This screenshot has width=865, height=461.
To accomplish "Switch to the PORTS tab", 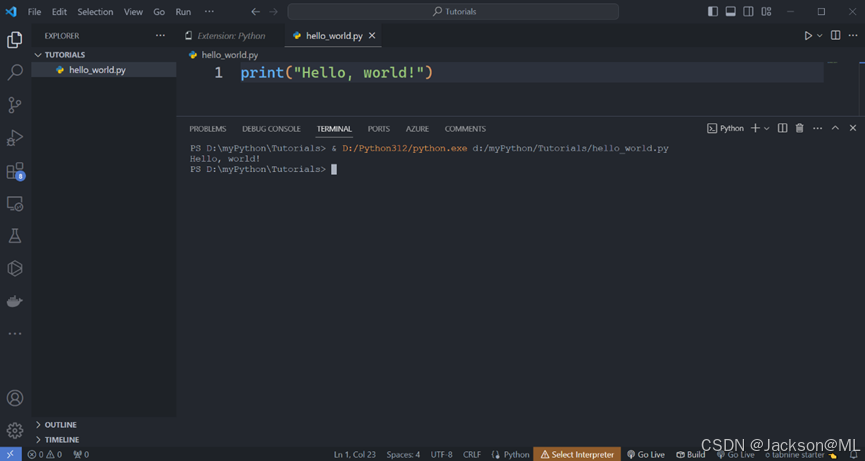I will click(379, 129).
